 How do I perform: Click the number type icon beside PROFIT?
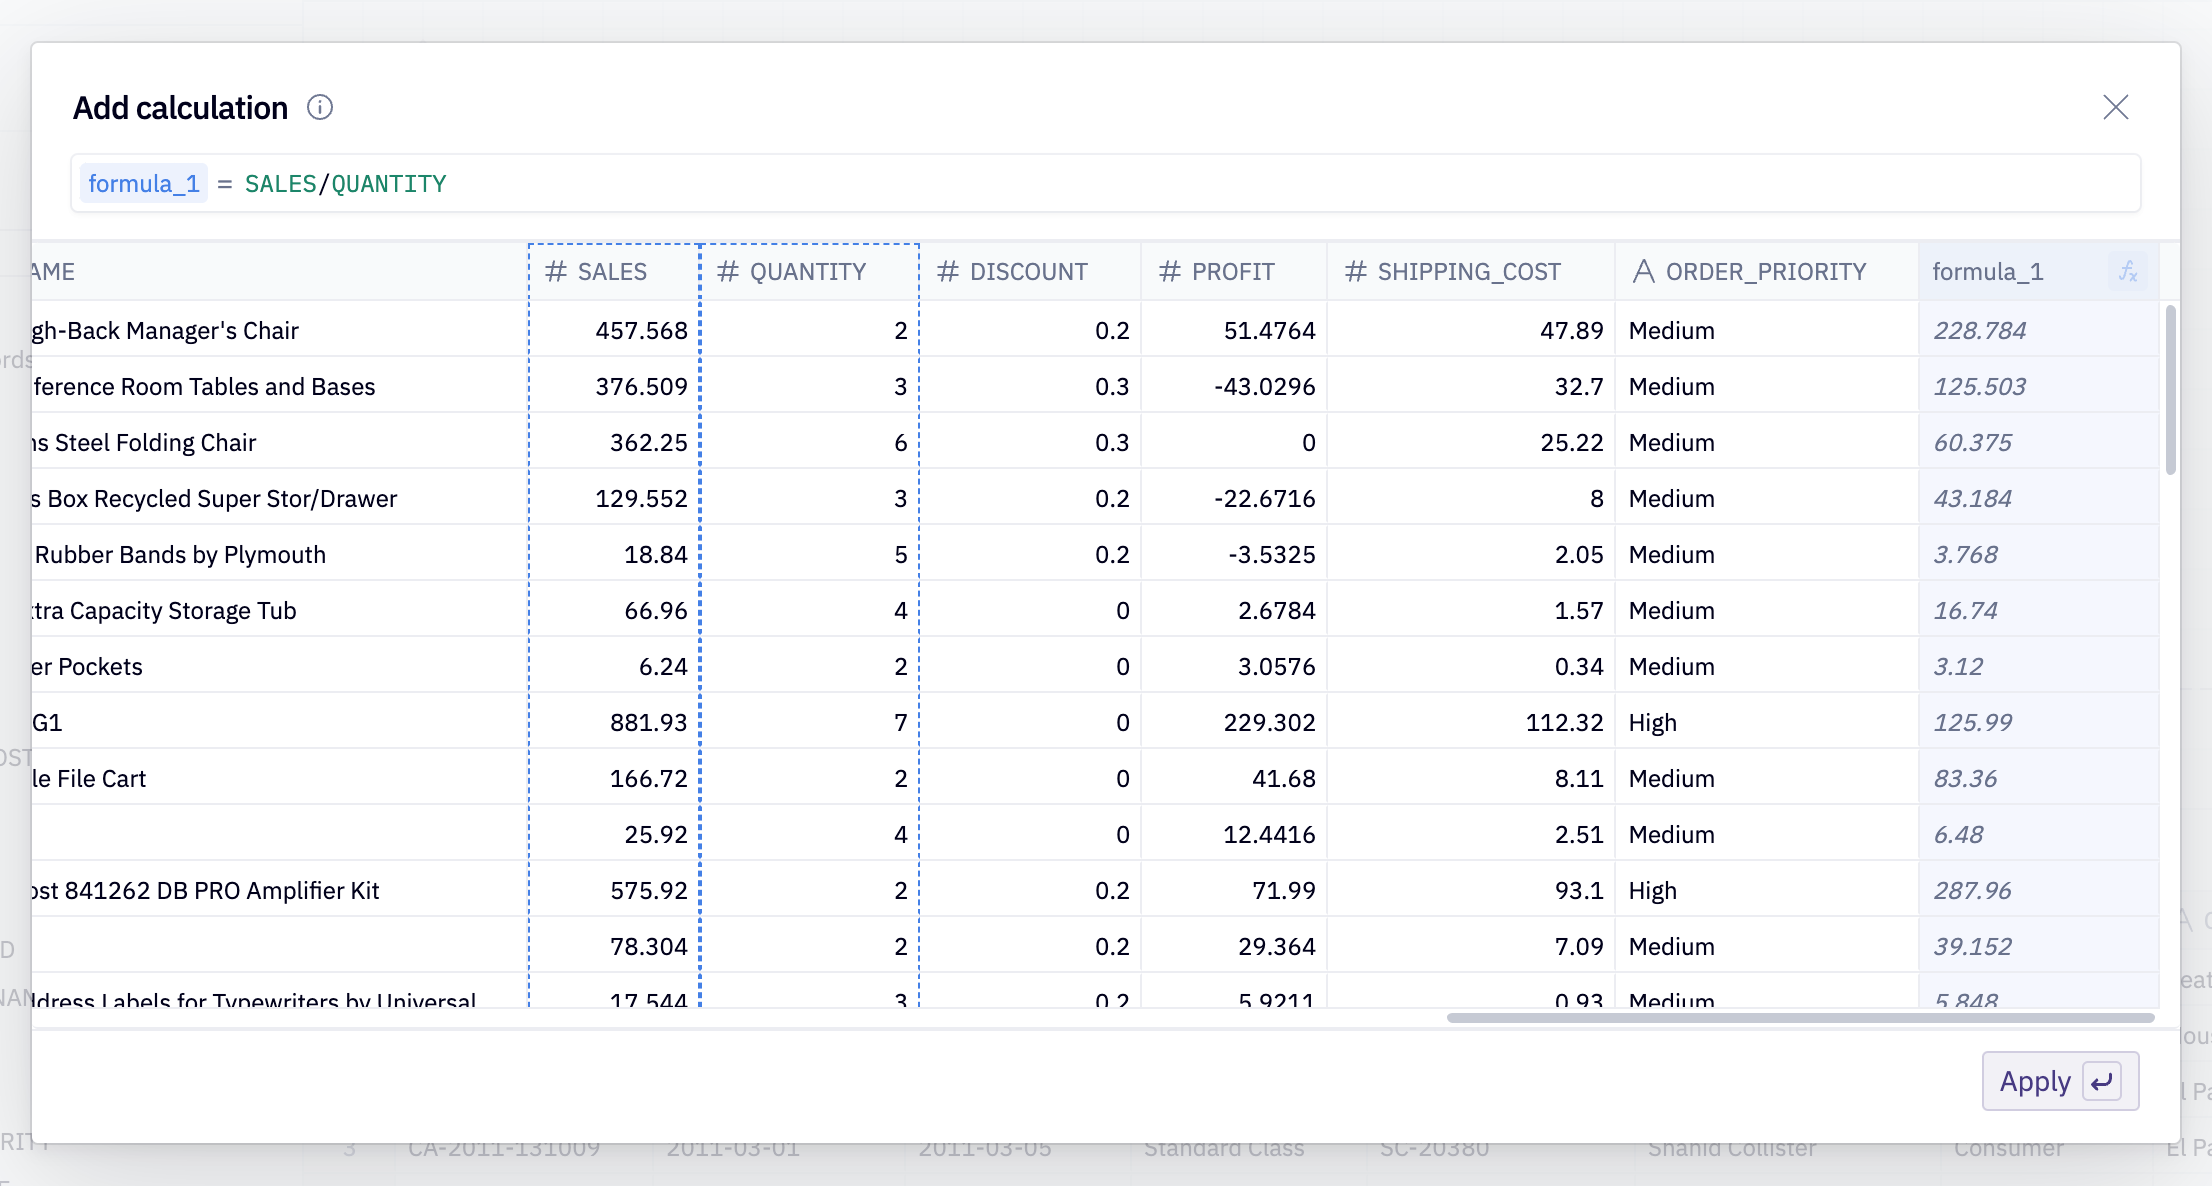point(1170,271)
